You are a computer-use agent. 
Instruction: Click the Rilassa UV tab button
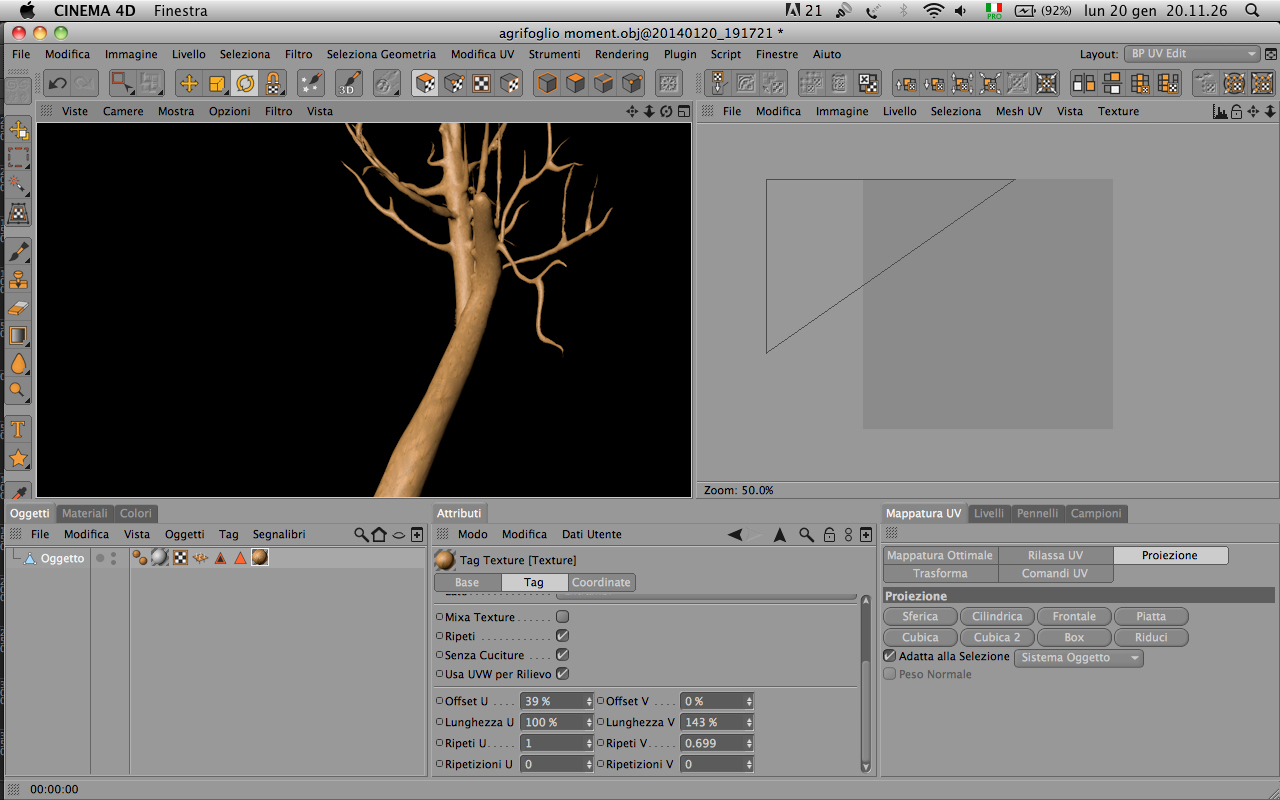(x=1055, y=555)
